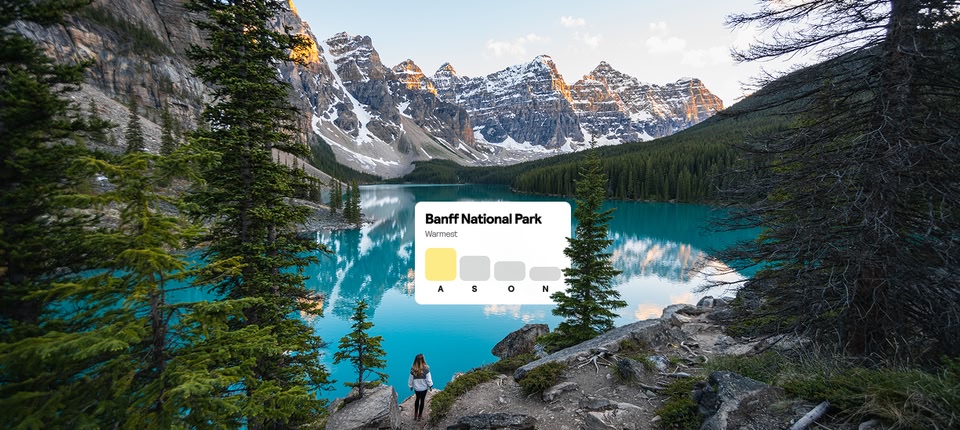Click the 'A' month label
The image size is (960, 430).
click(440, 289)
